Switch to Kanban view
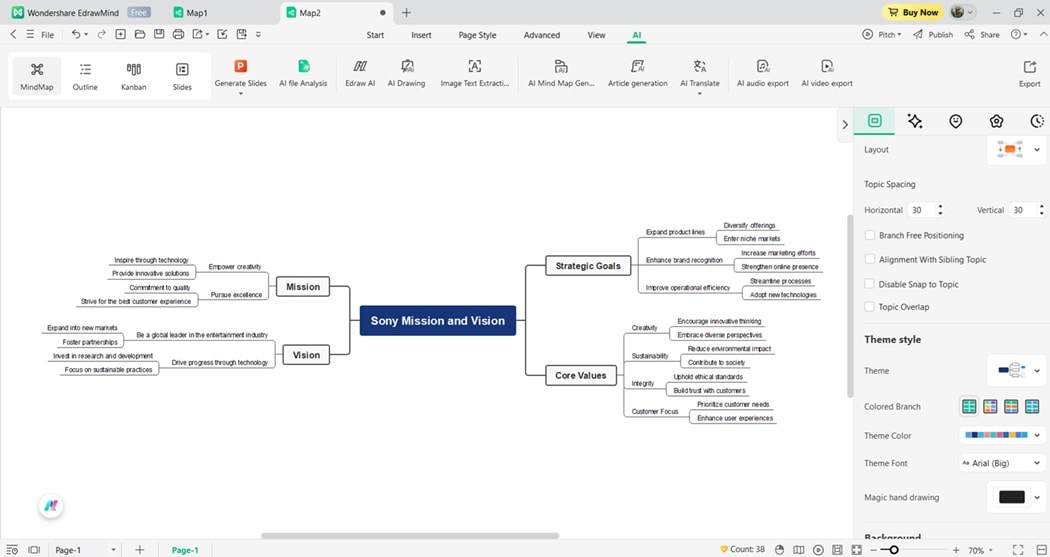Viewport: 1050px width, 557px height. coord(133,76)
